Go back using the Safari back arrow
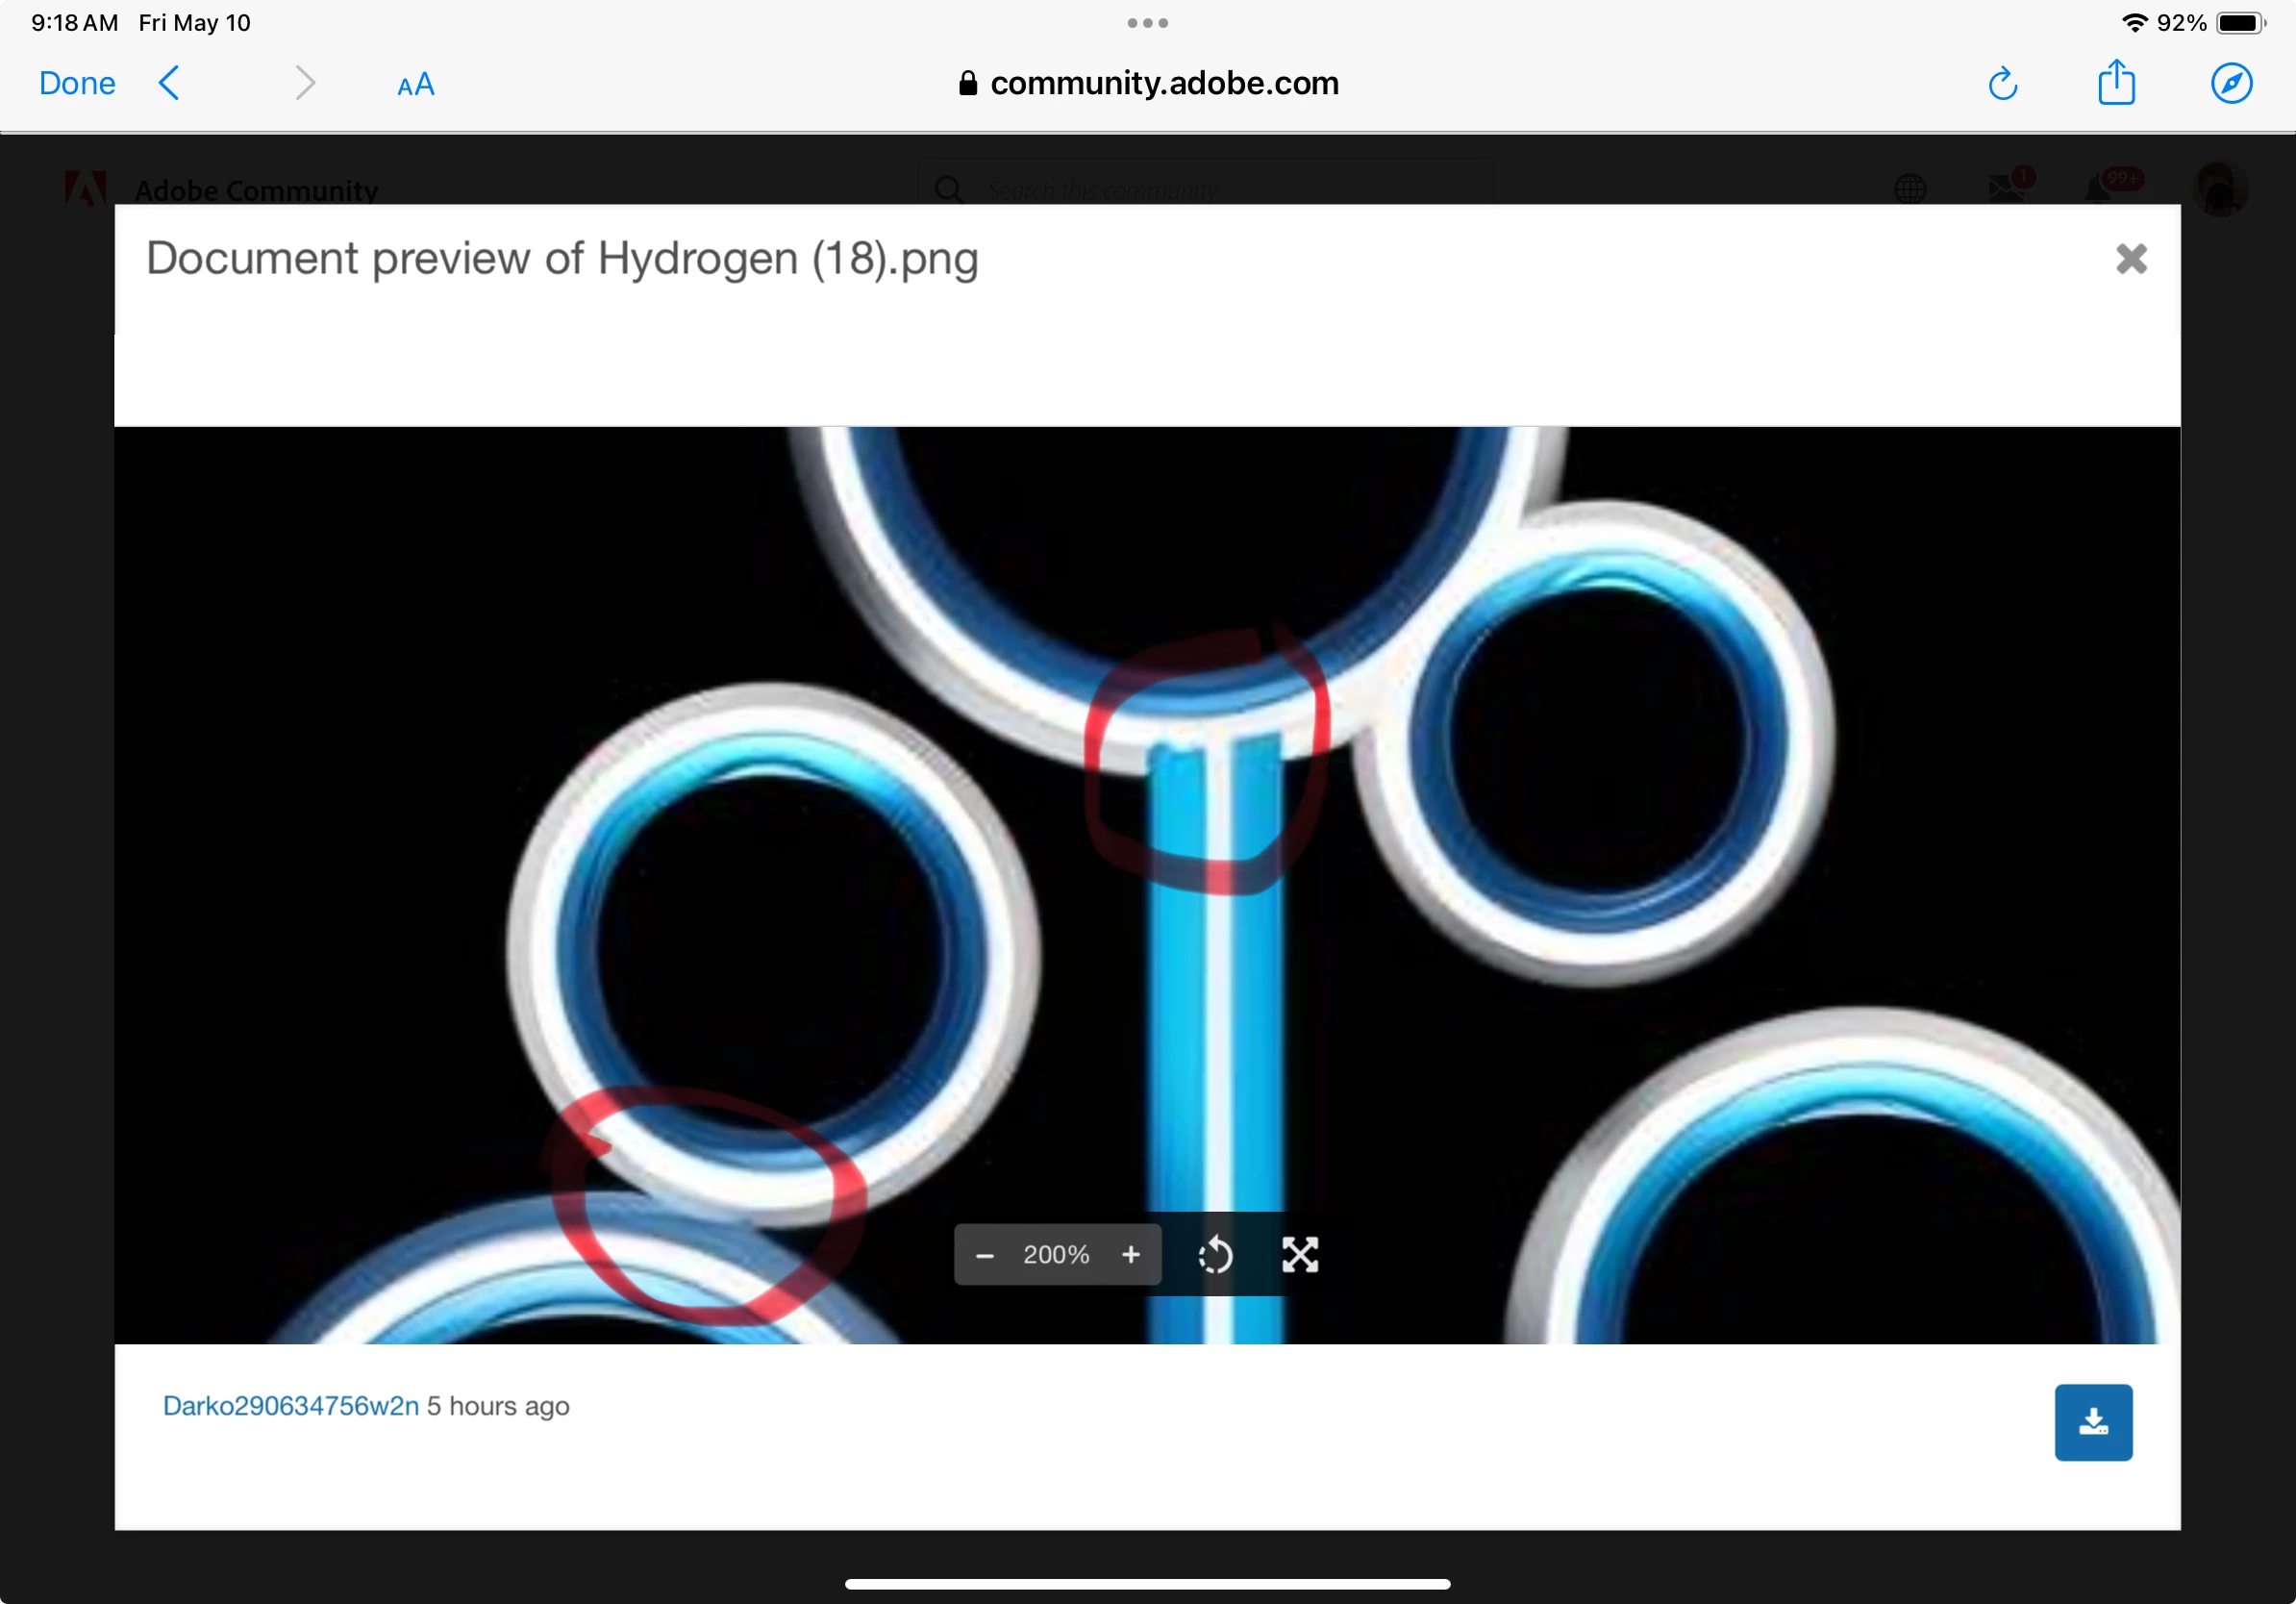Screen dimensions: 2296x1604 (170, 83)
